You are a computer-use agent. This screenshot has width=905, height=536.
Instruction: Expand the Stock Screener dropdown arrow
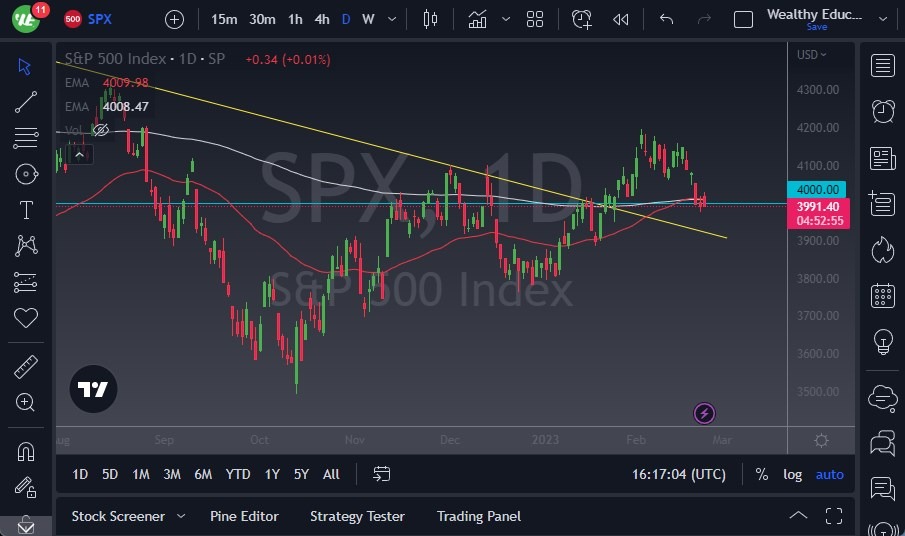(x=181, y=516)
